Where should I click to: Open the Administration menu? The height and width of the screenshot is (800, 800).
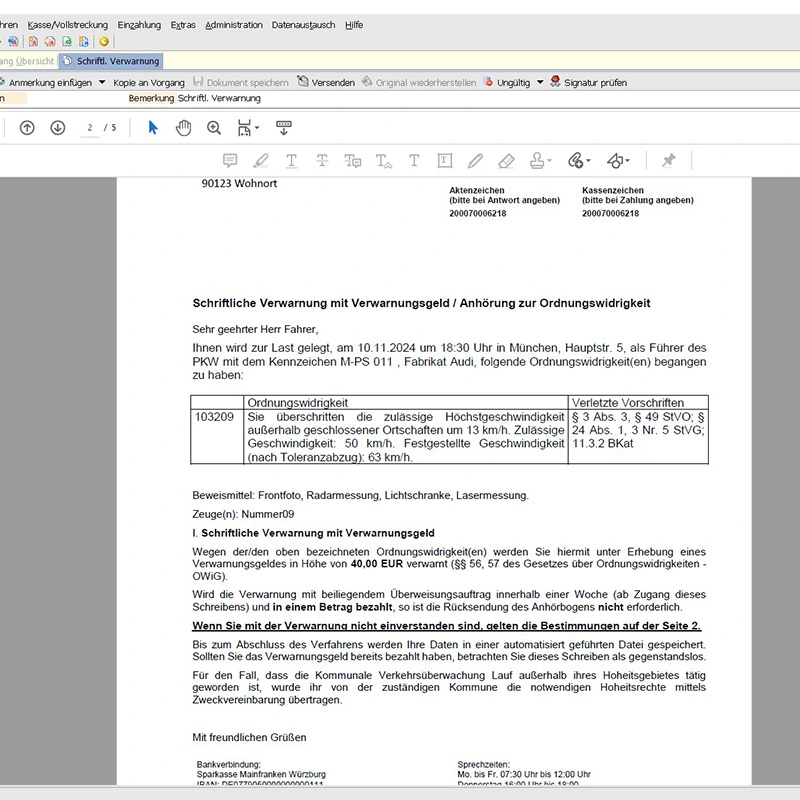pos(234,25)
